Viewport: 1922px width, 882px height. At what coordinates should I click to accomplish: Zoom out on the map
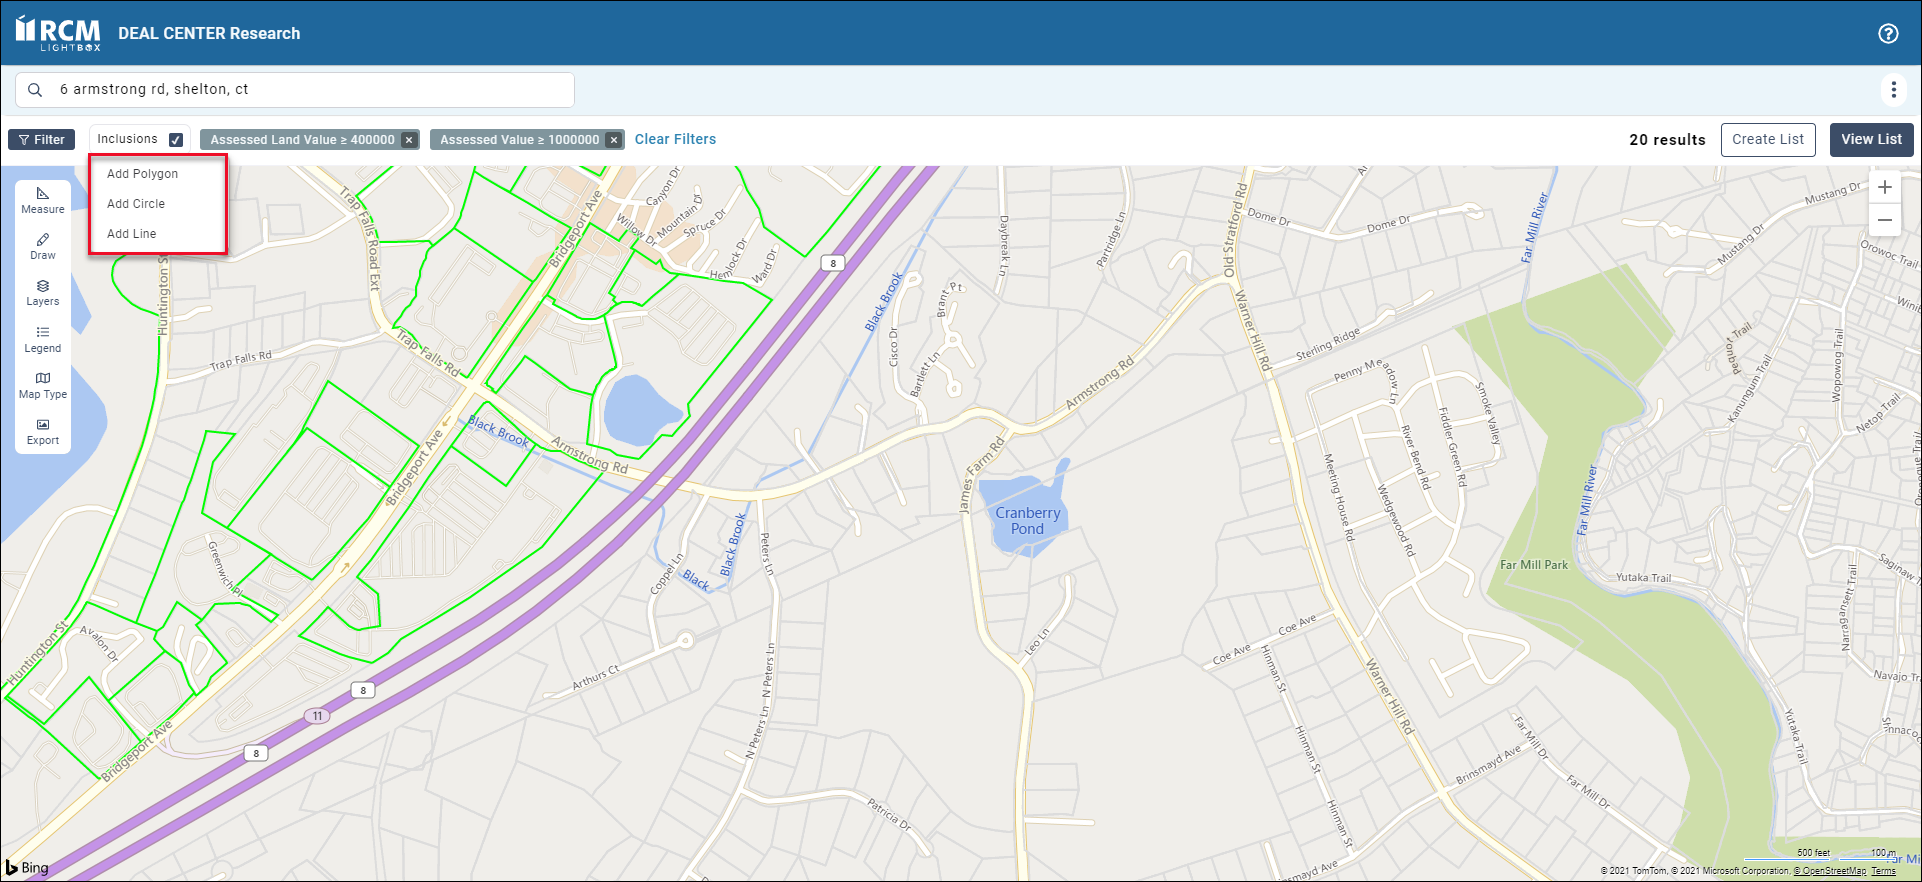tap(1884, 220)
